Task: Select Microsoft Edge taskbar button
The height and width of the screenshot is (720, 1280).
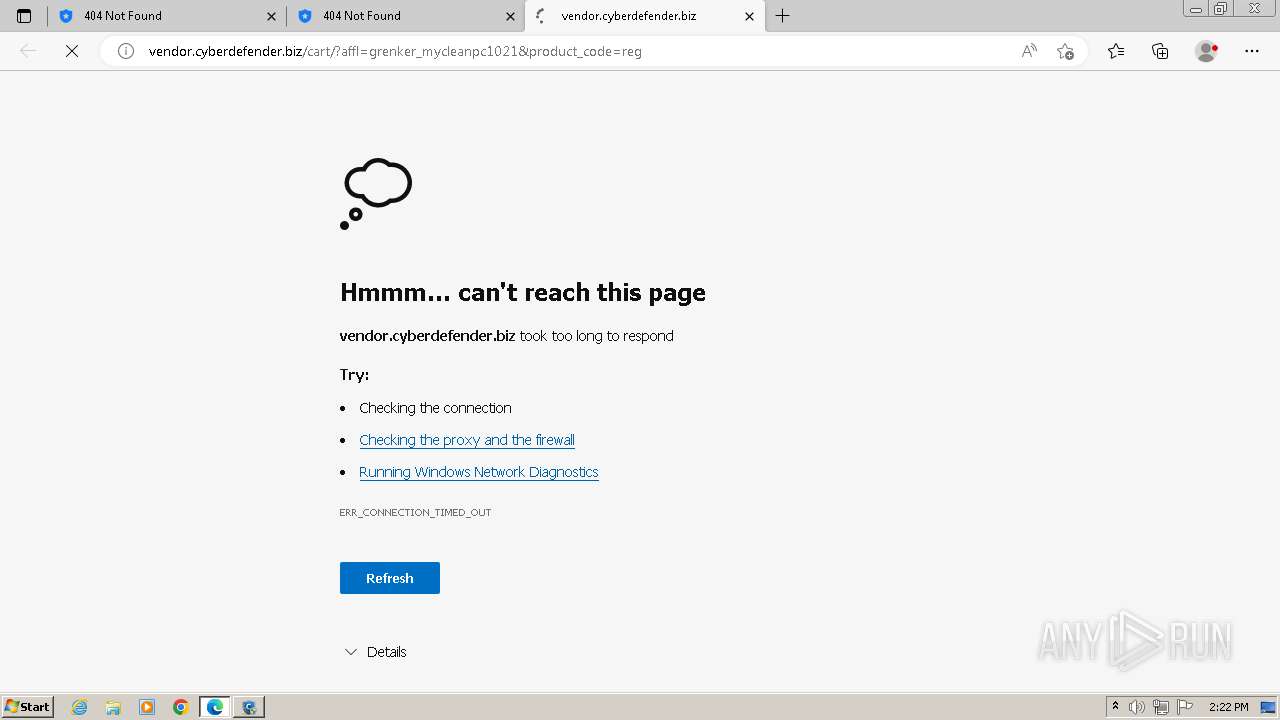Action: click(x=215, y=707)
